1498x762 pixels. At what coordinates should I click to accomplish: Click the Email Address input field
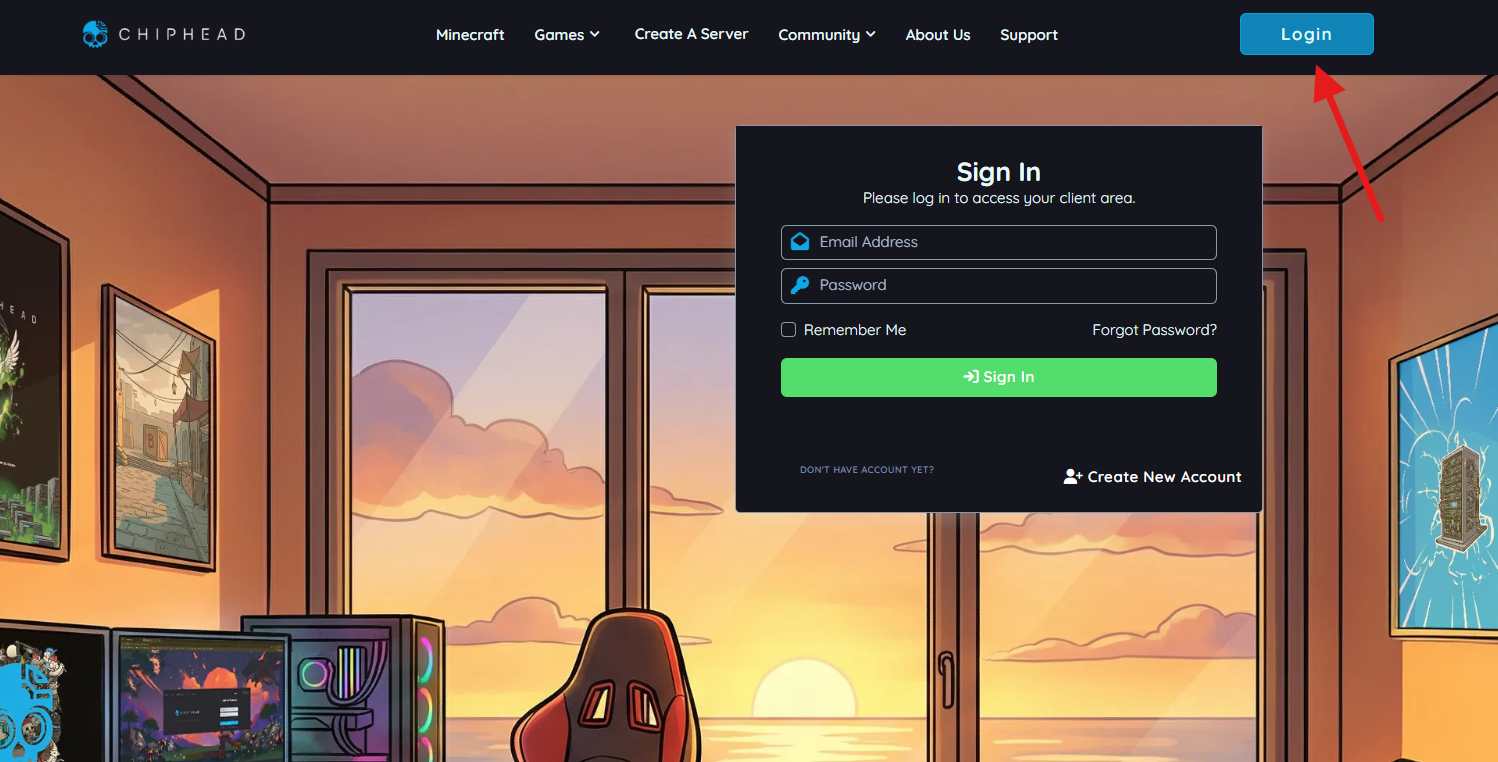click(999, 242)
